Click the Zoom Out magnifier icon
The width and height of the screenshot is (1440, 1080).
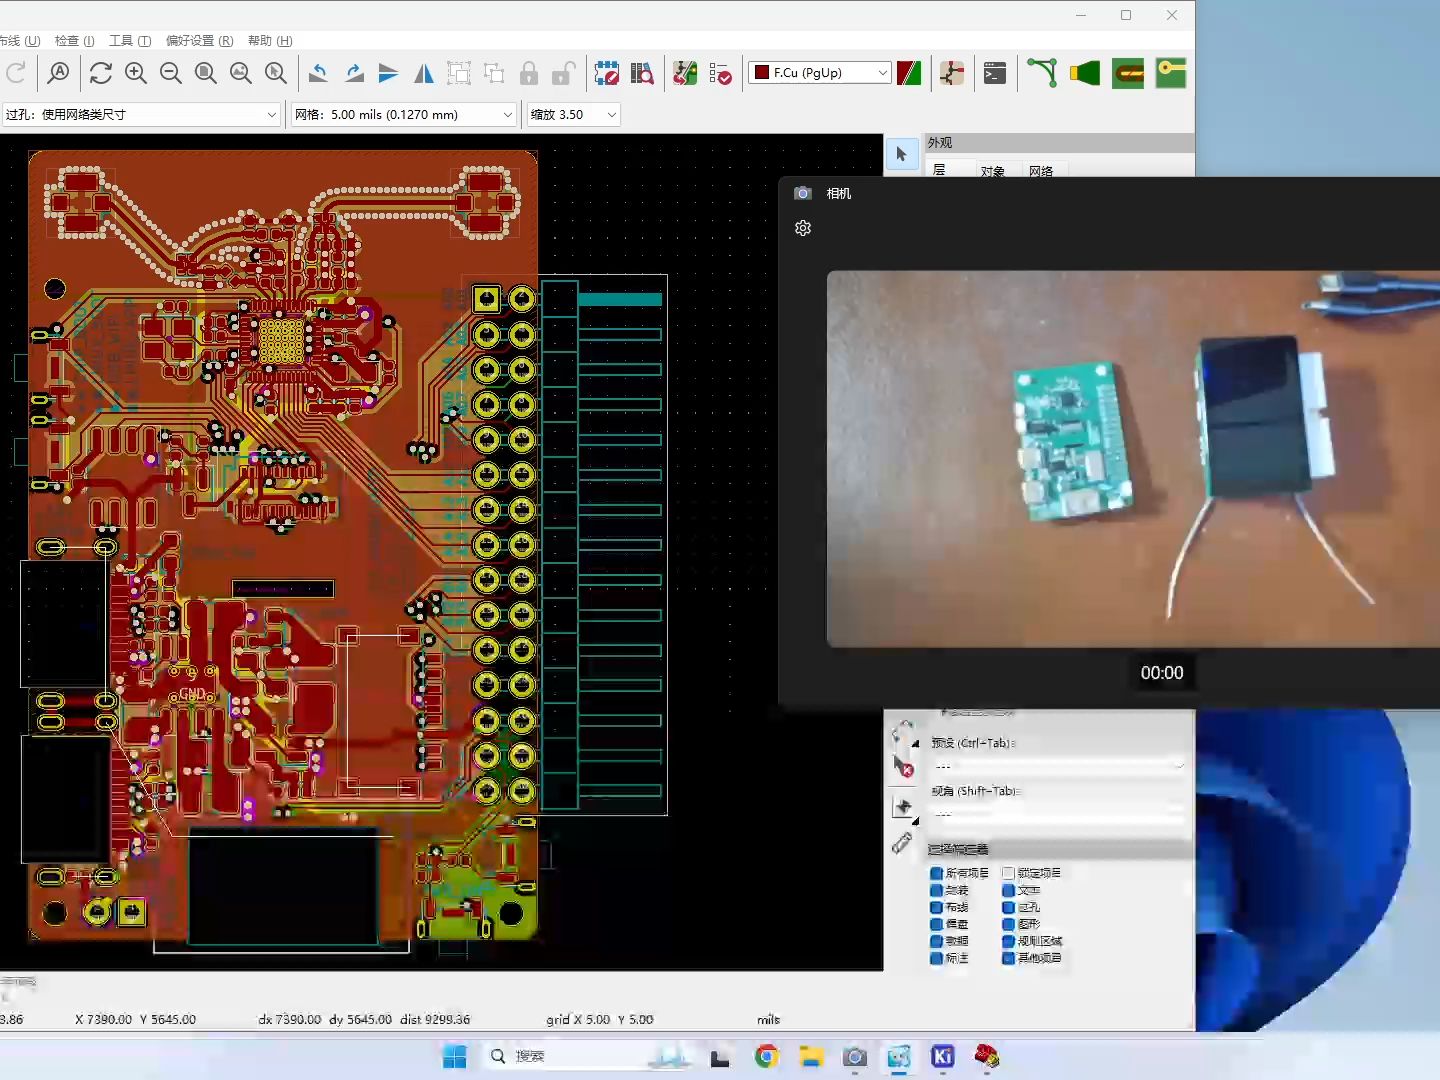[x=171, y=73]
